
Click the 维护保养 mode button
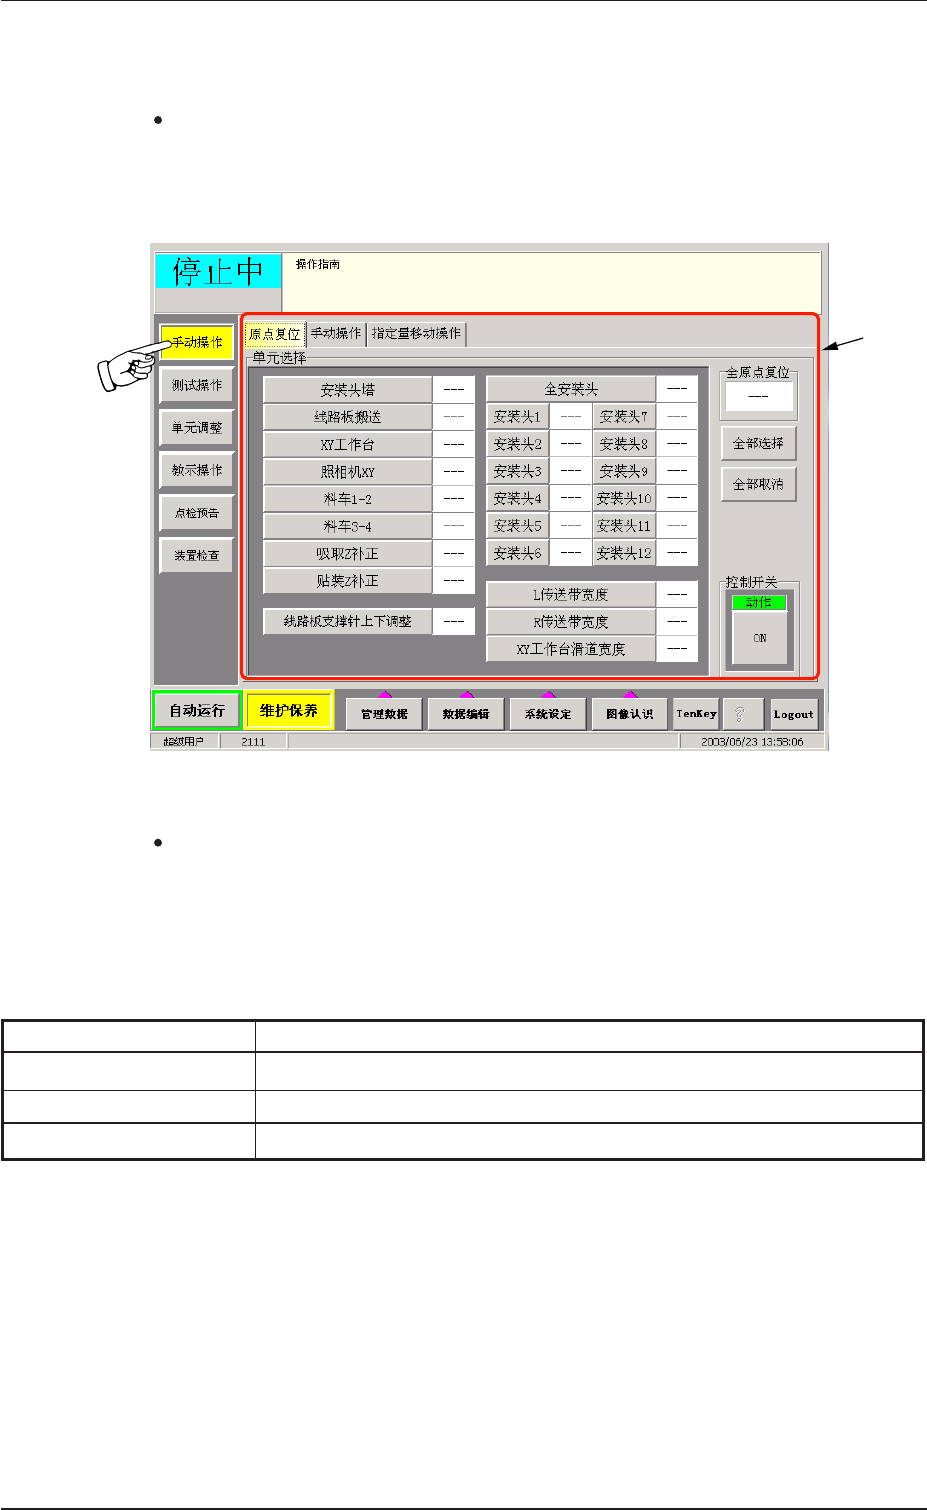289,711
